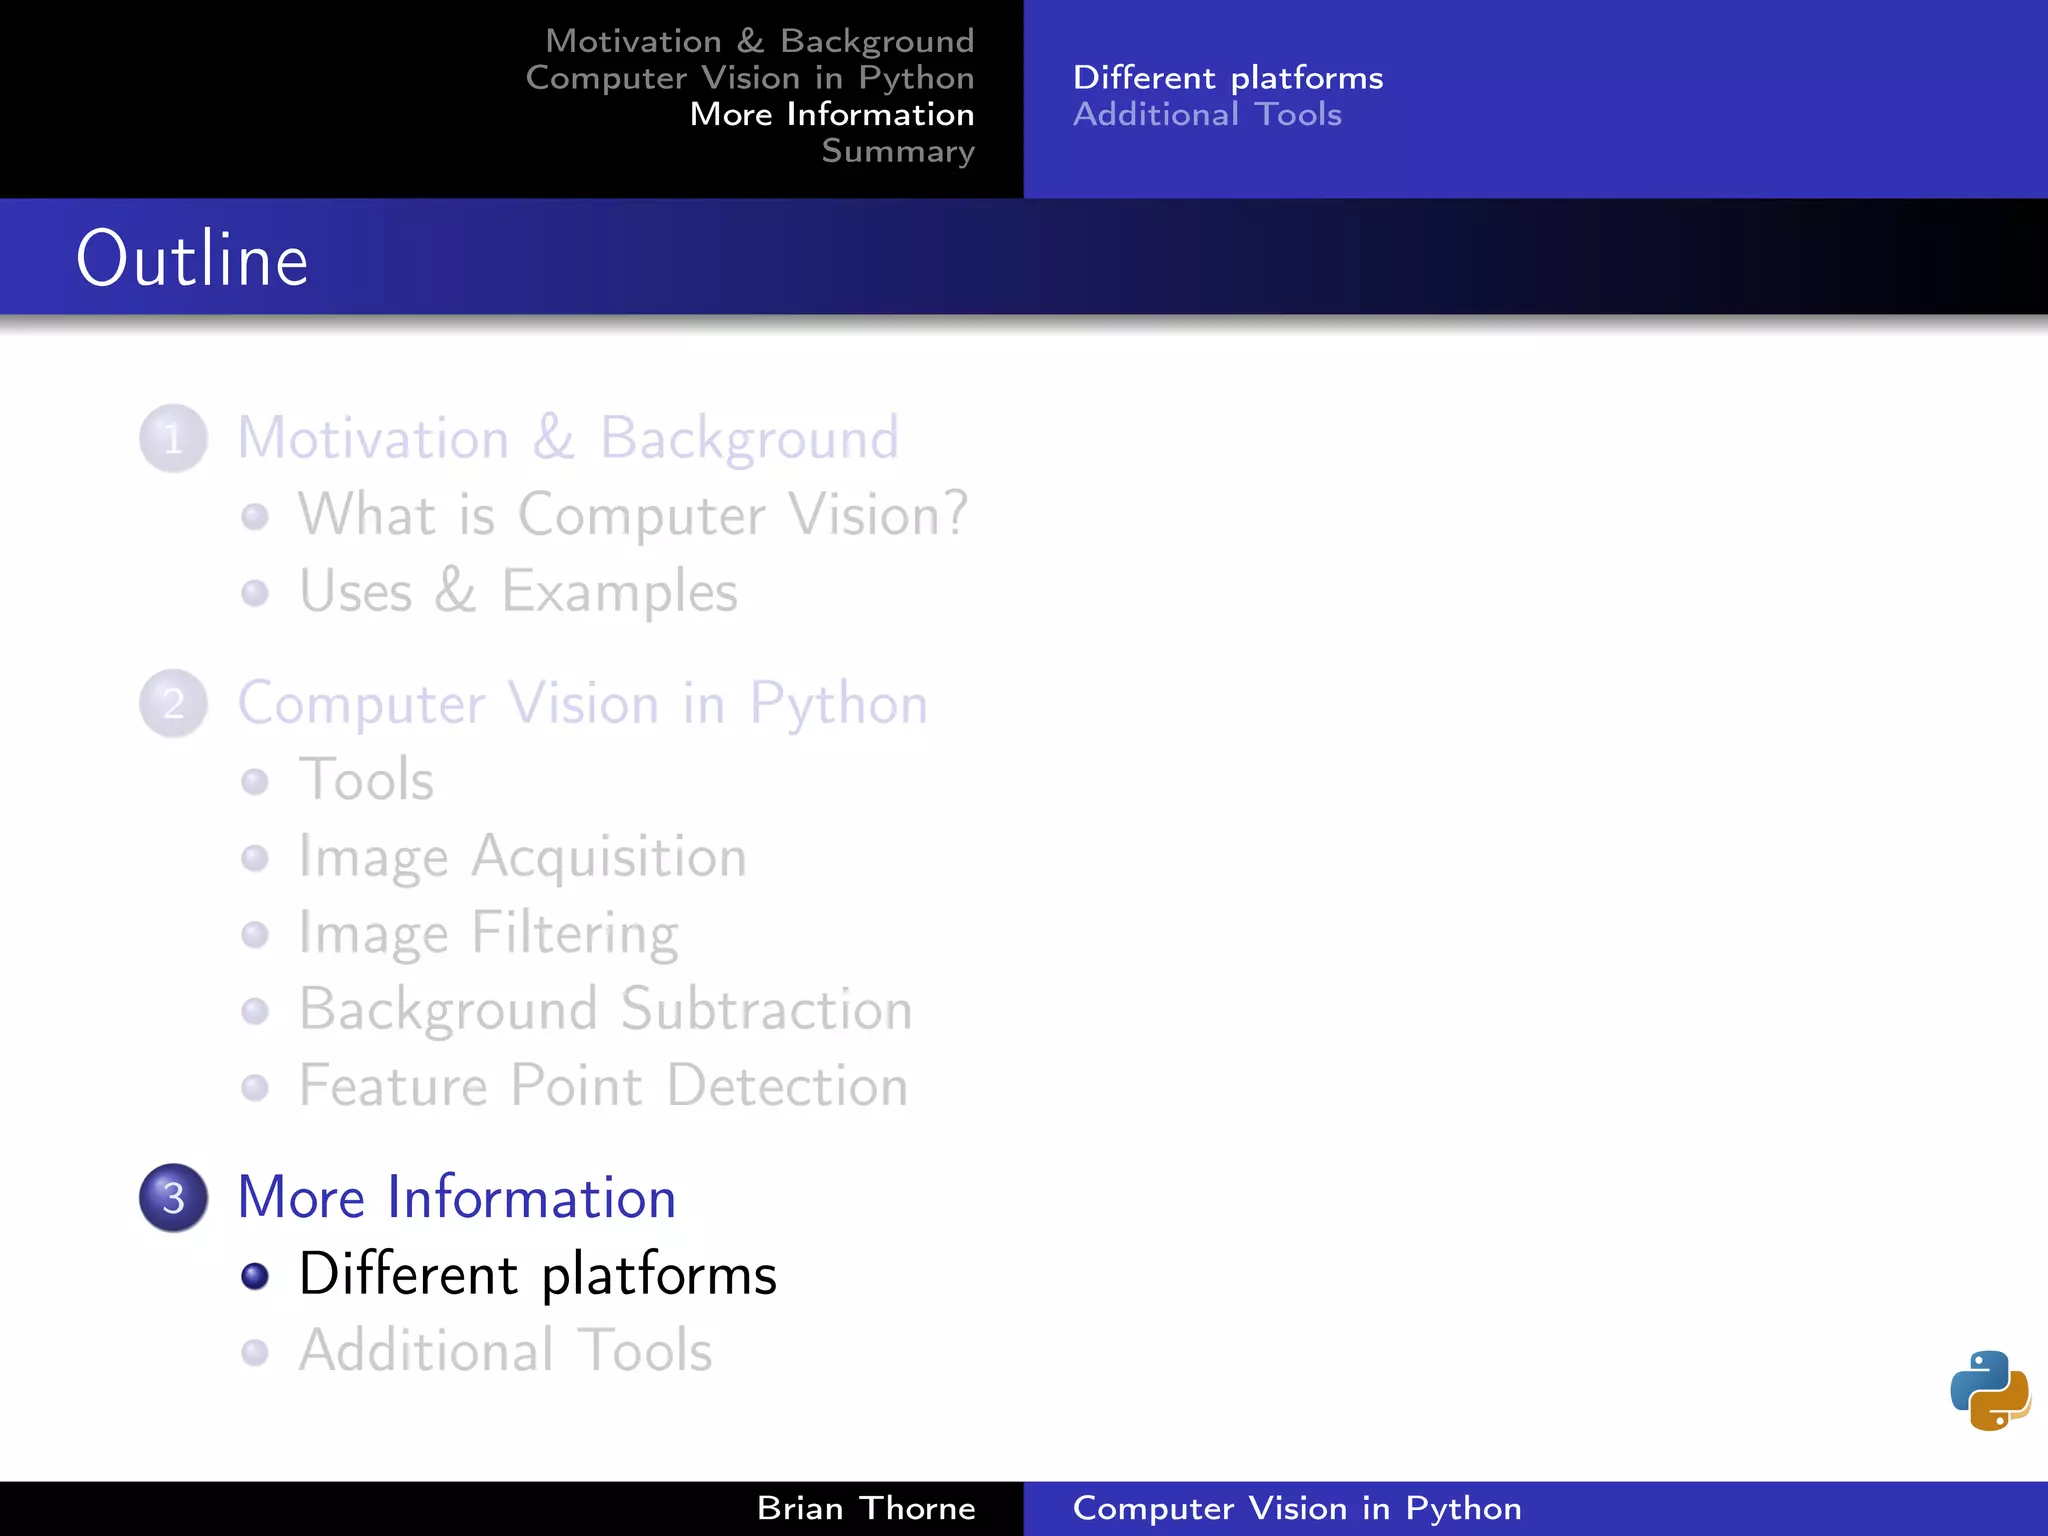Click numbered ball 1 in outline

click(173, 438)
